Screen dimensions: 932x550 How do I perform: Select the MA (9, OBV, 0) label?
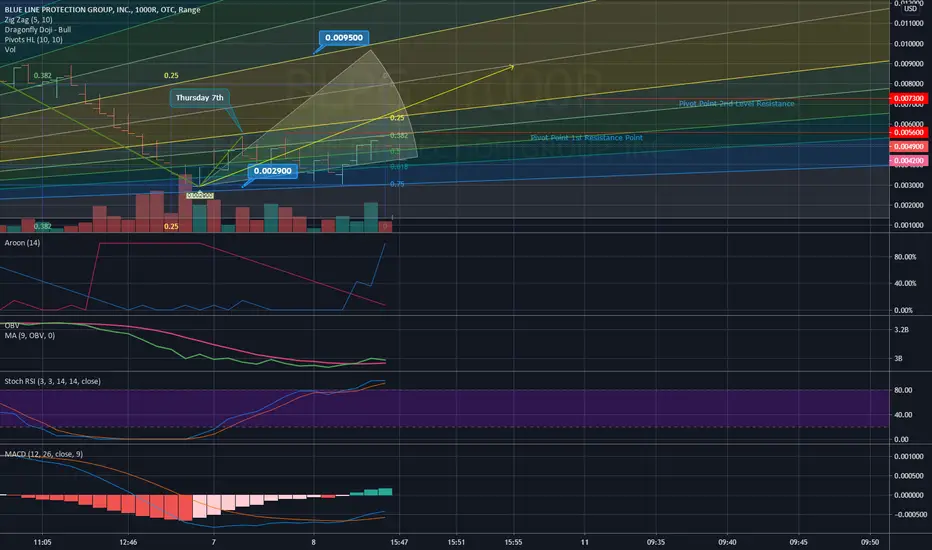30,335
